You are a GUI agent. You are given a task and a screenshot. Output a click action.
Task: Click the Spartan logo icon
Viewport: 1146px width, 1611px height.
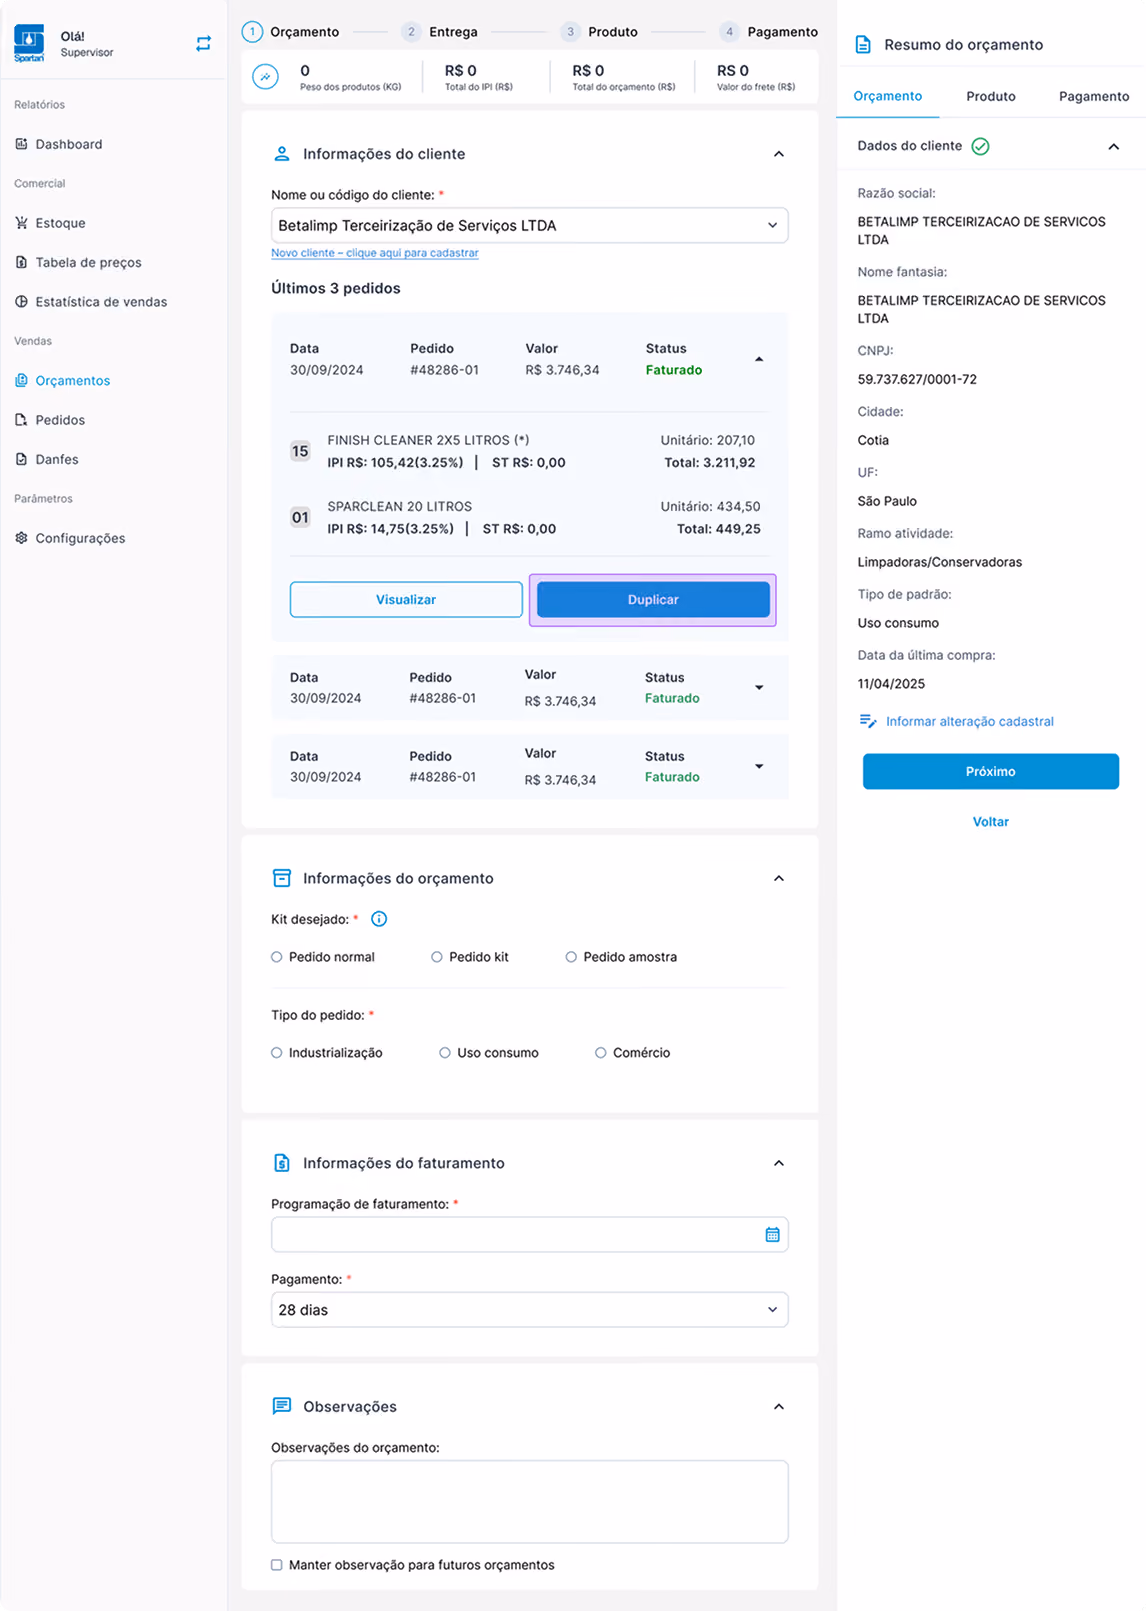point(29,43)
